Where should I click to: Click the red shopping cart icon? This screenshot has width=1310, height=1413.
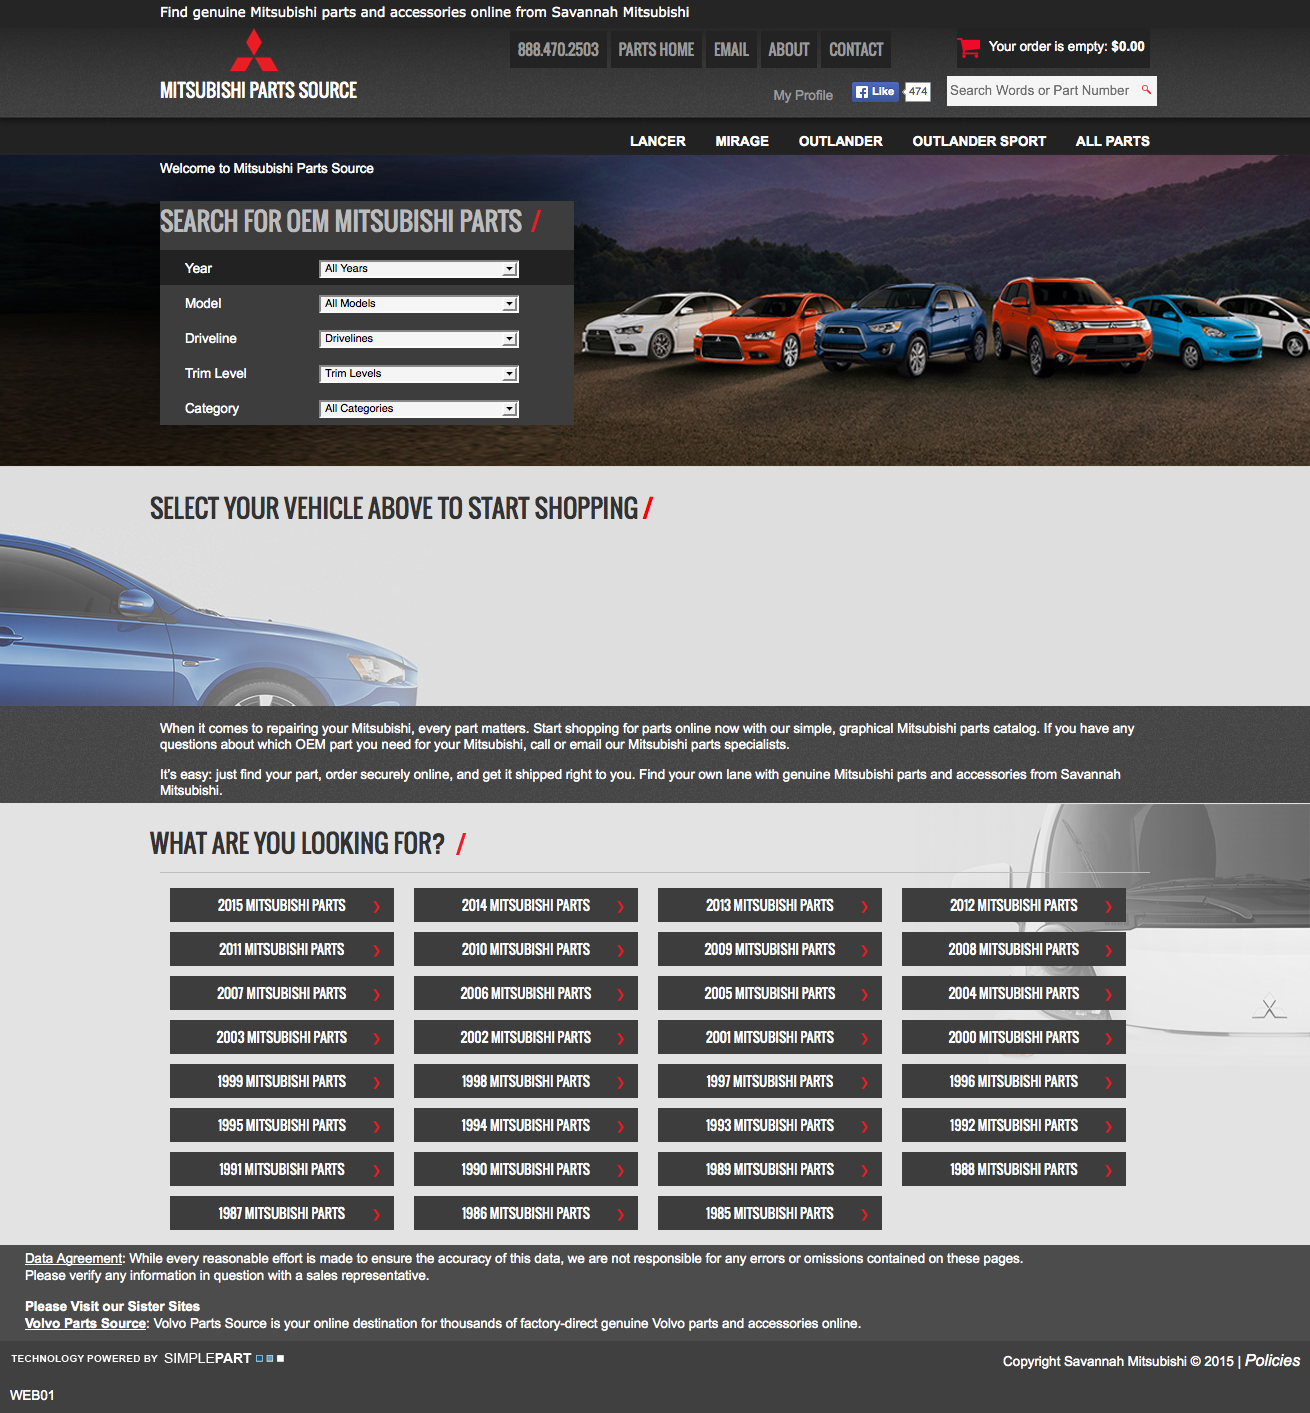(x=968, y=47)
